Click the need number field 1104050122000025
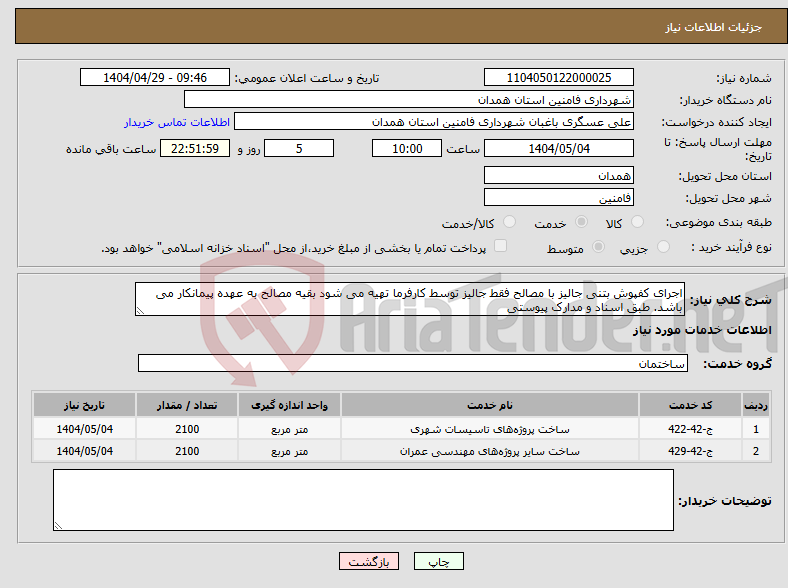 click(559, 77)
